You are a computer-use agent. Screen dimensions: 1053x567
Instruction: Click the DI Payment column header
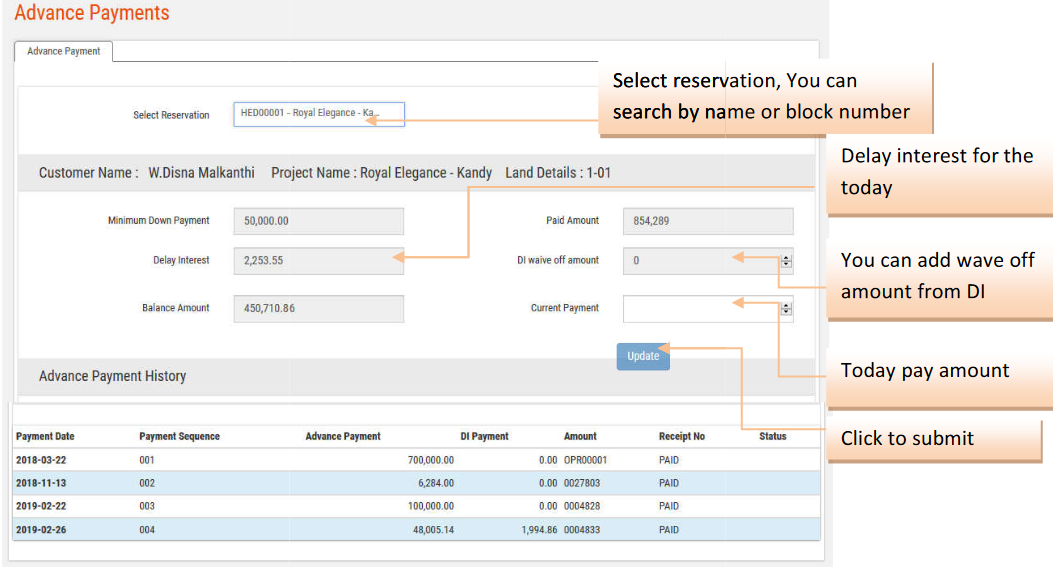pyautogui.click(x=484, y=437)
